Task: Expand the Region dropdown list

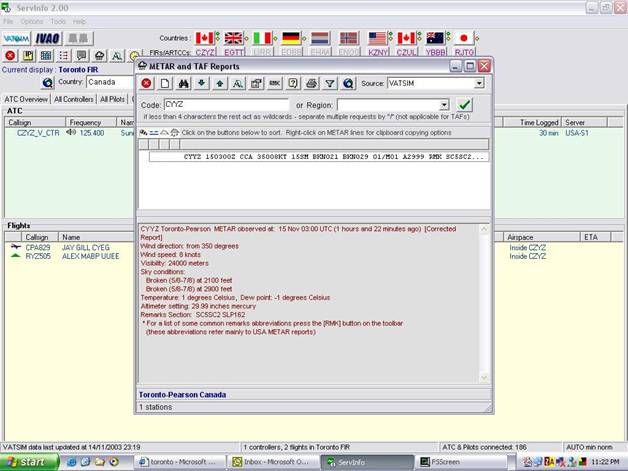Action: 444,104
